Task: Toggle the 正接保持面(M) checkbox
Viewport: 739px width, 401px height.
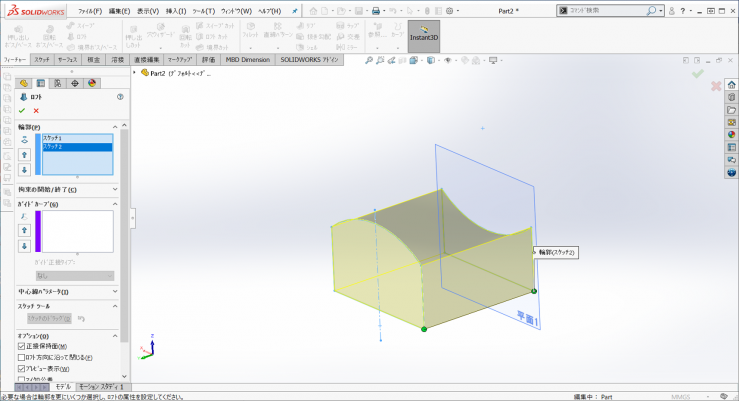Action: tap(22, 346)
